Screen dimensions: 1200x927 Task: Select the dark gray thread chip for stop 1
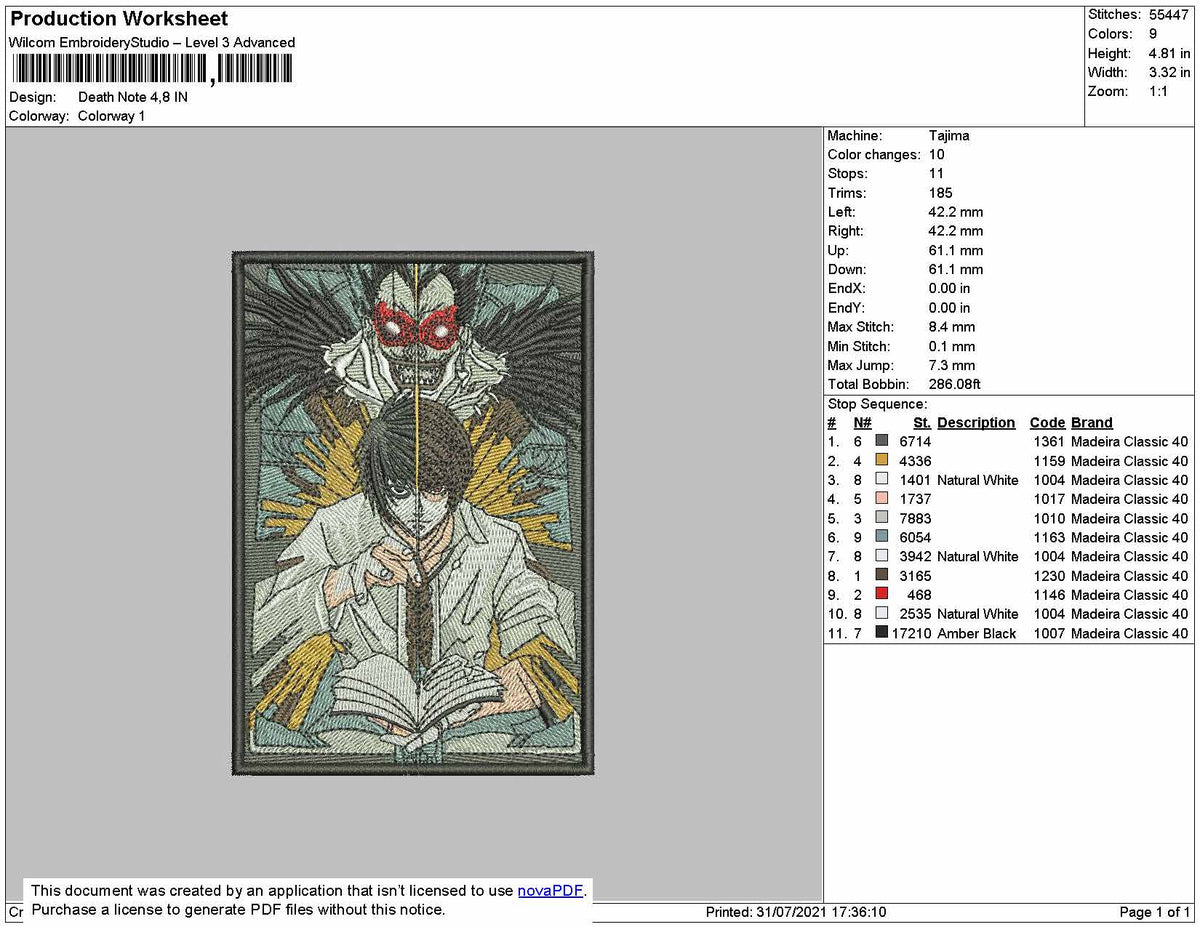pos(883,440)
